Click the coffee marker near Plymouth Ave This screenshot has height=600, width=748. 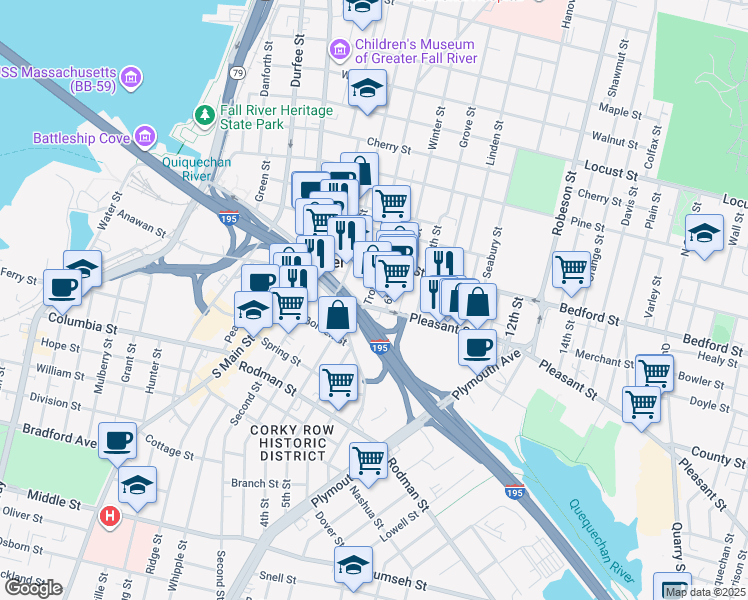pos(477,347)
